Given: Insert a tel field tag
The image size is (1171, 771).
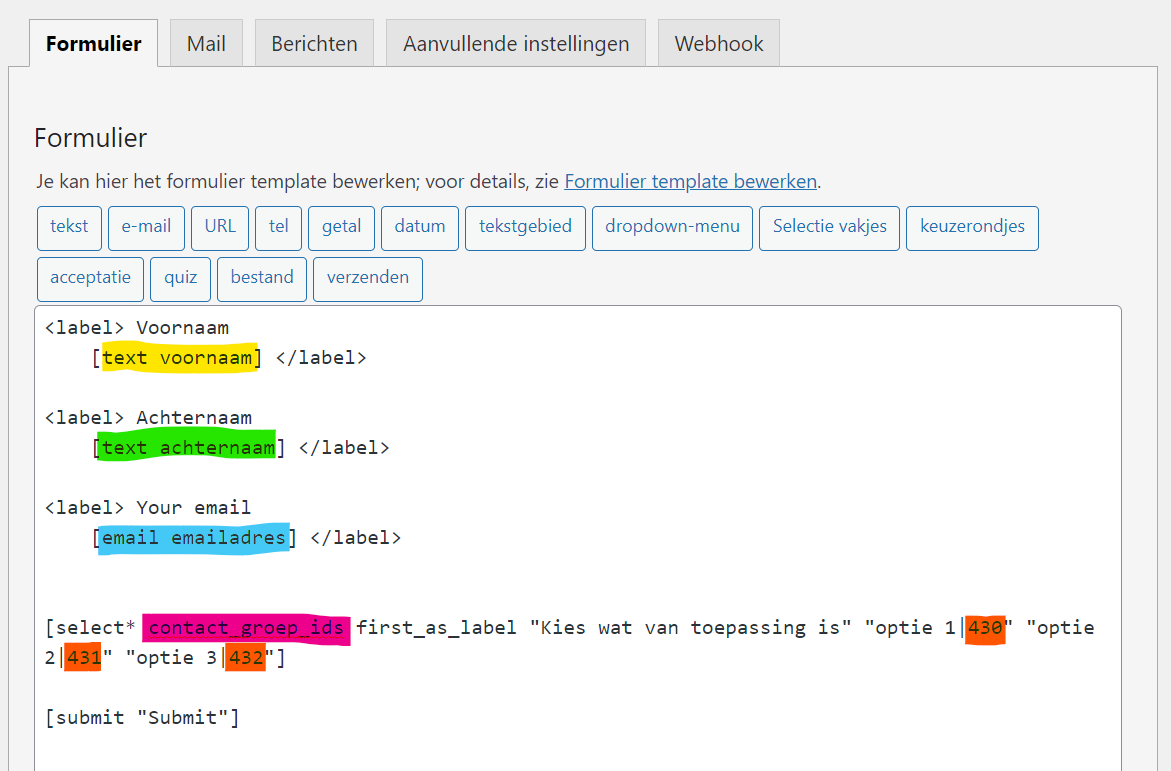Looking at the screenshot, I should (x=279, y=228).
